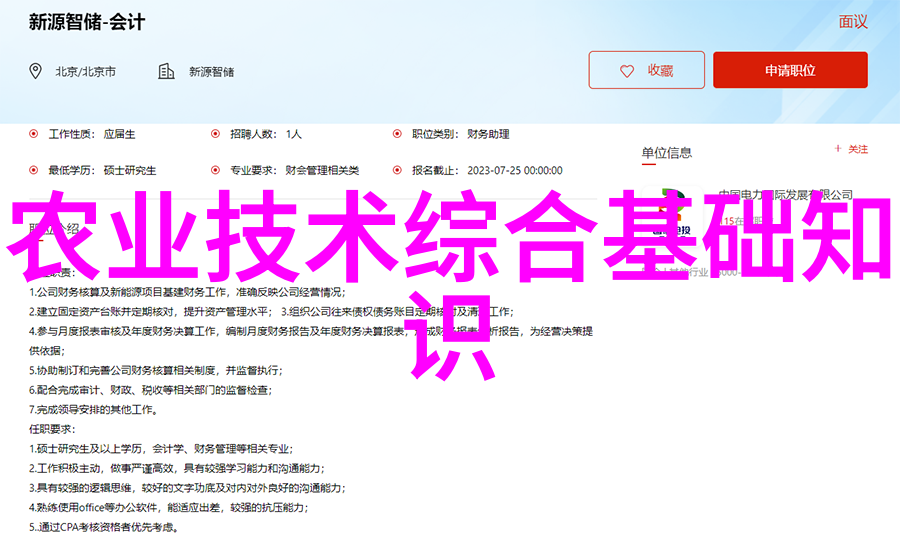Screen dimensions: 900x549
Task: Click the bullet icon before 最低学历
Action: click(x=34, y=169)
